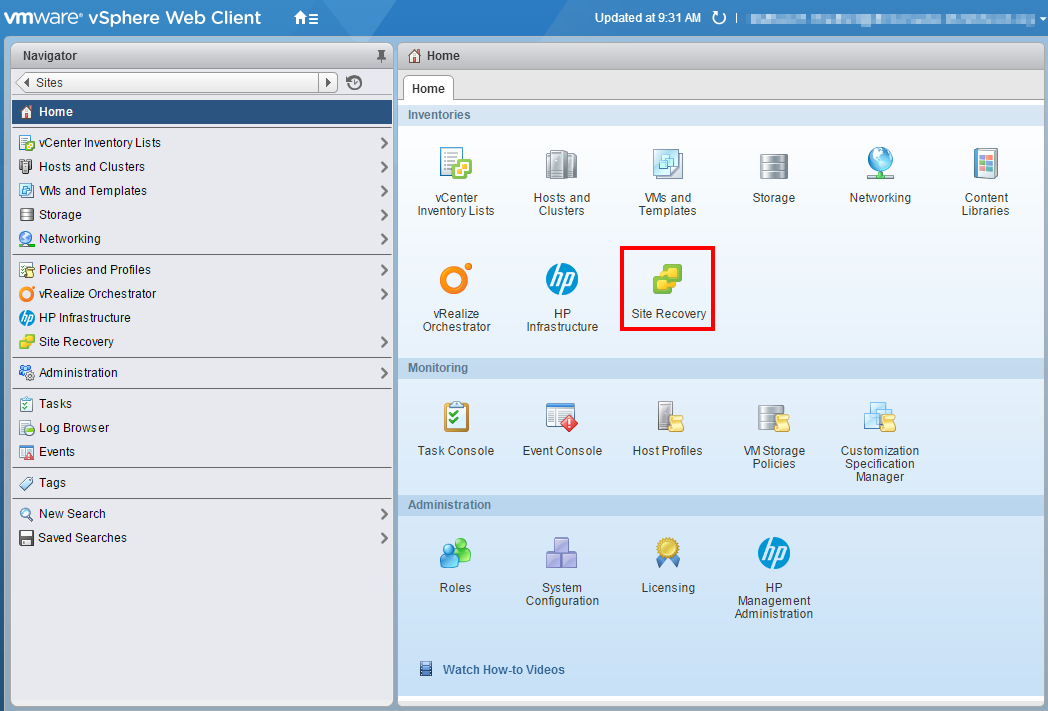
Task: Select Log Browser in the Navigator
Action: (202, 428)
